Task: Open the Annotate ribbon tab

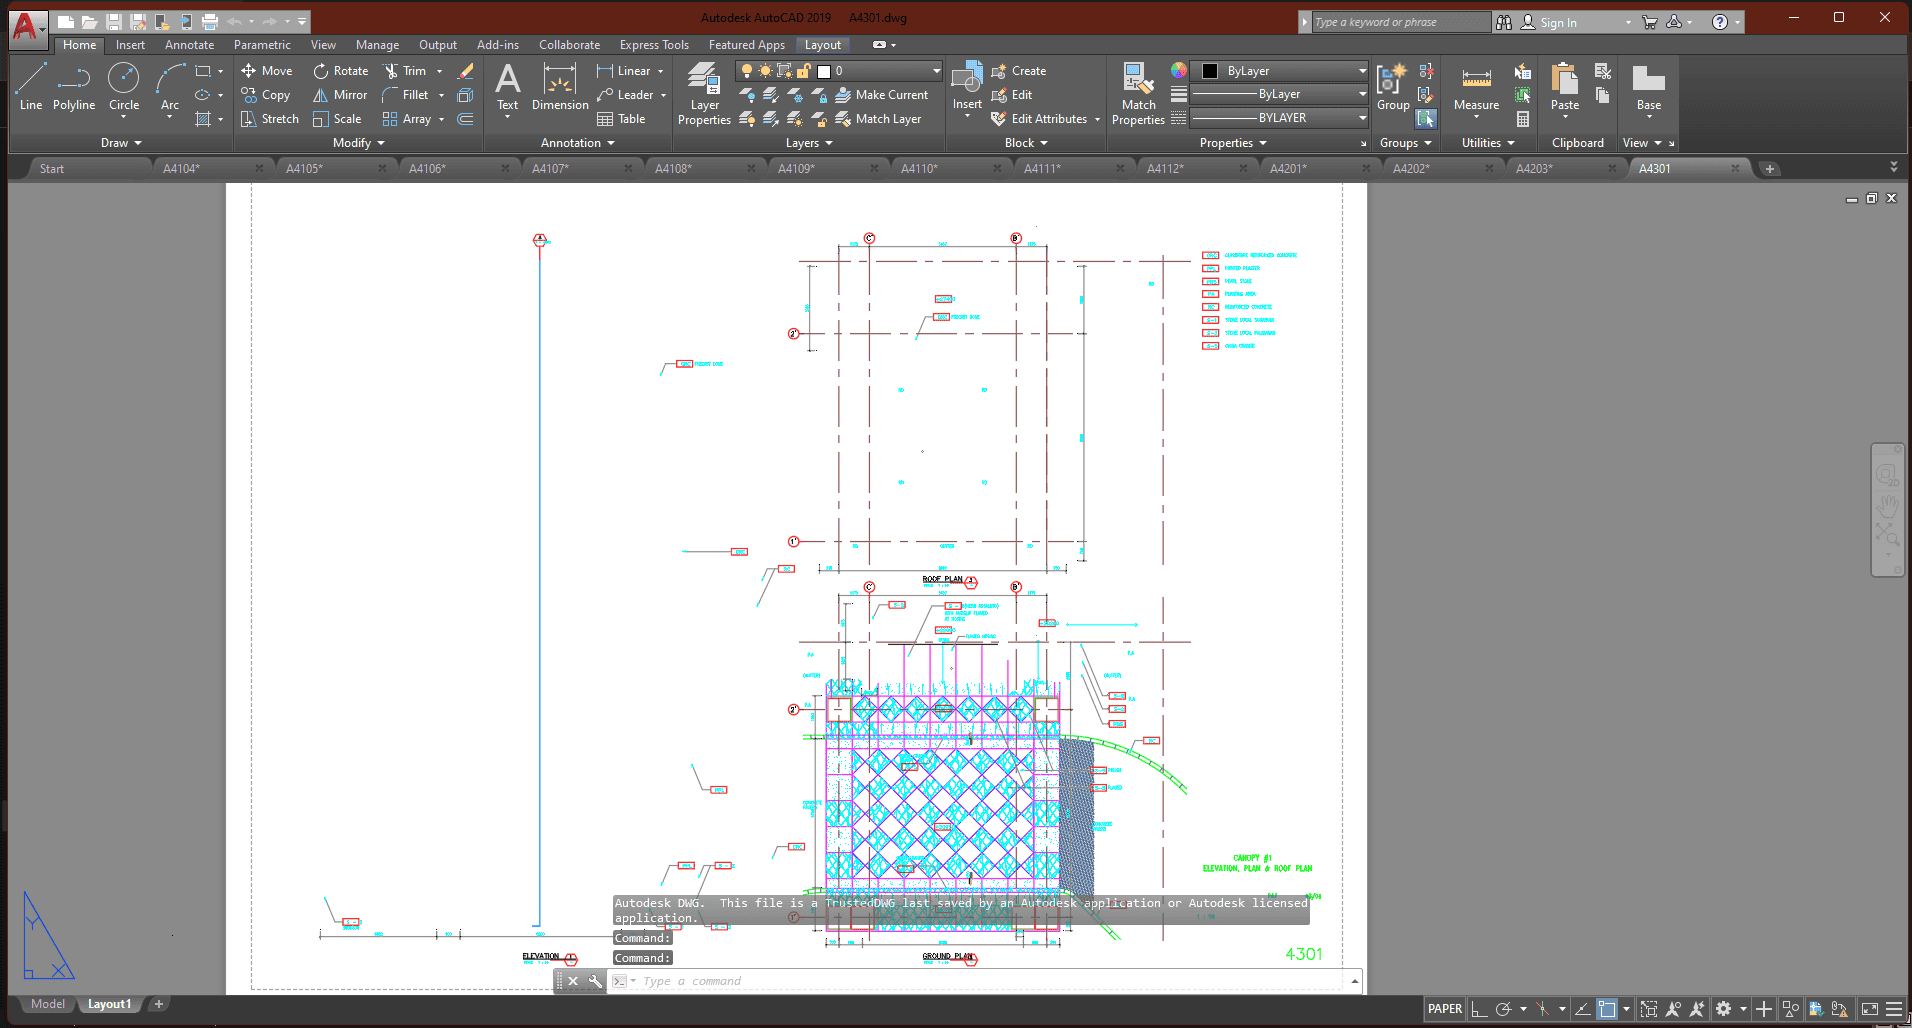Action: [x=189, y=45]
